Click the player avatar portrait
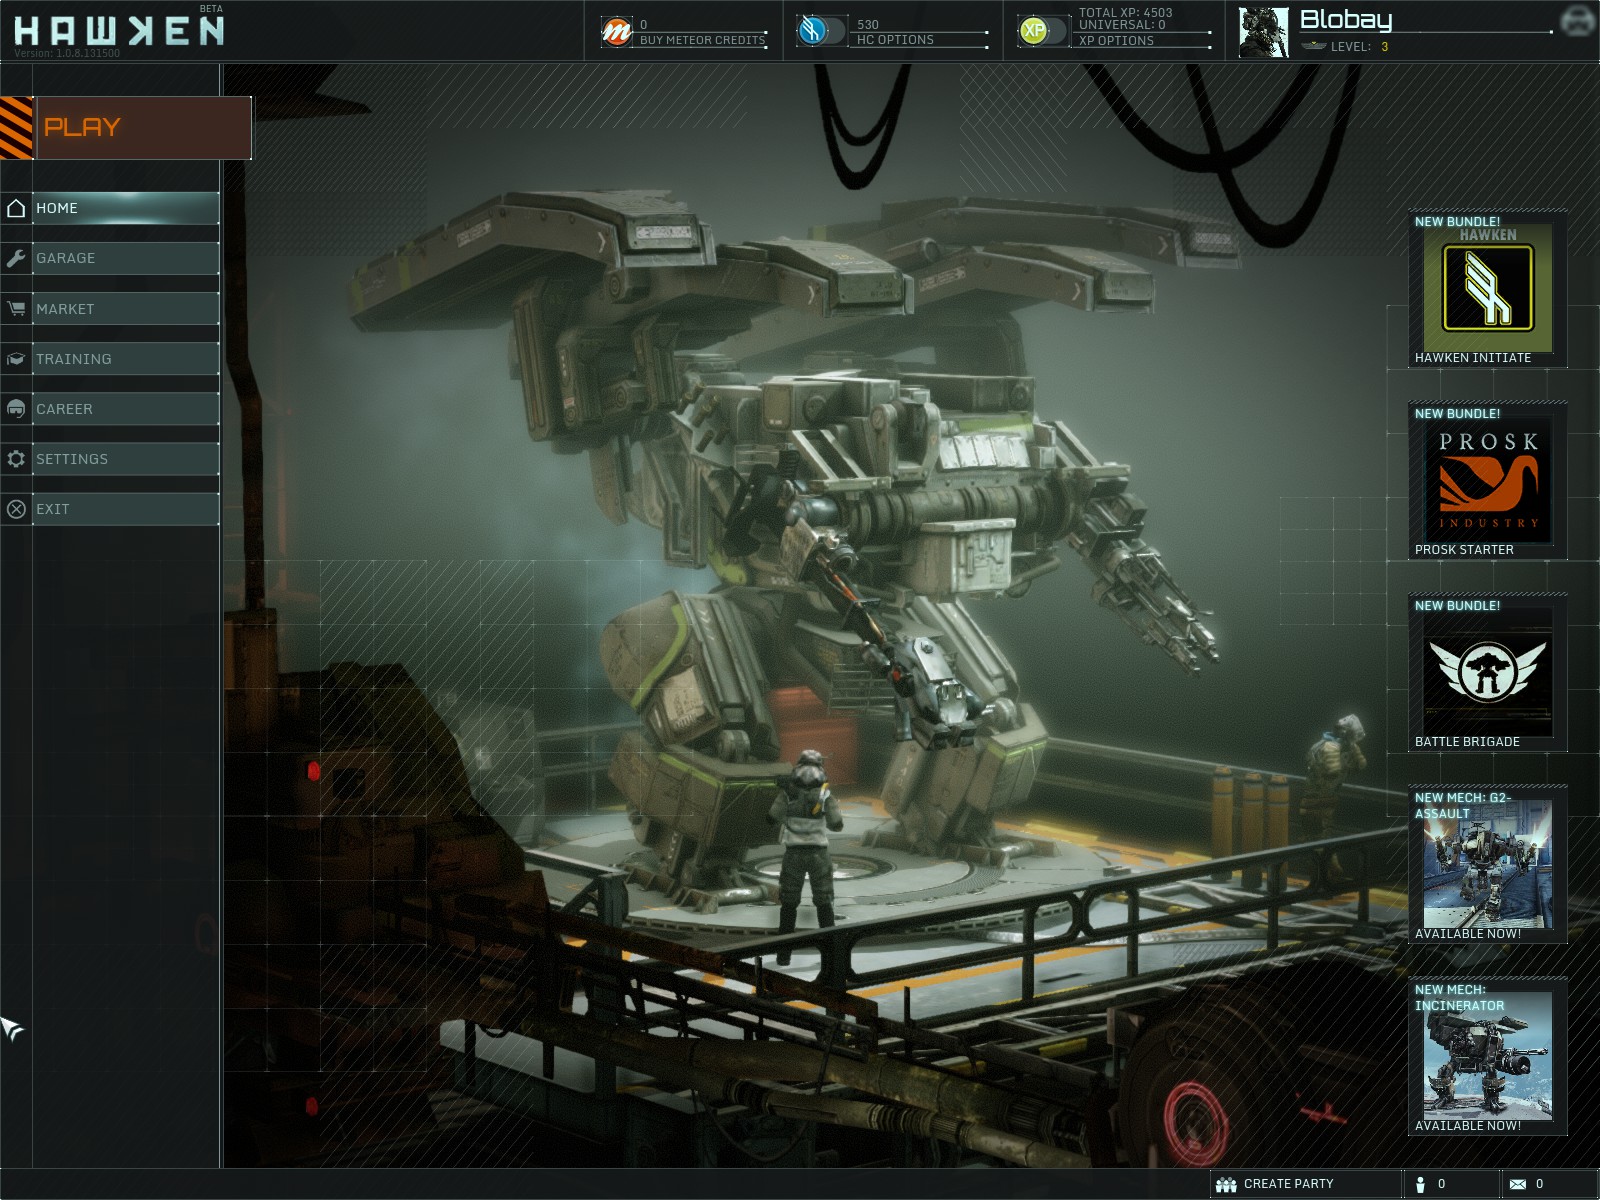The image size is (1600, 1200). (1264, 32)
